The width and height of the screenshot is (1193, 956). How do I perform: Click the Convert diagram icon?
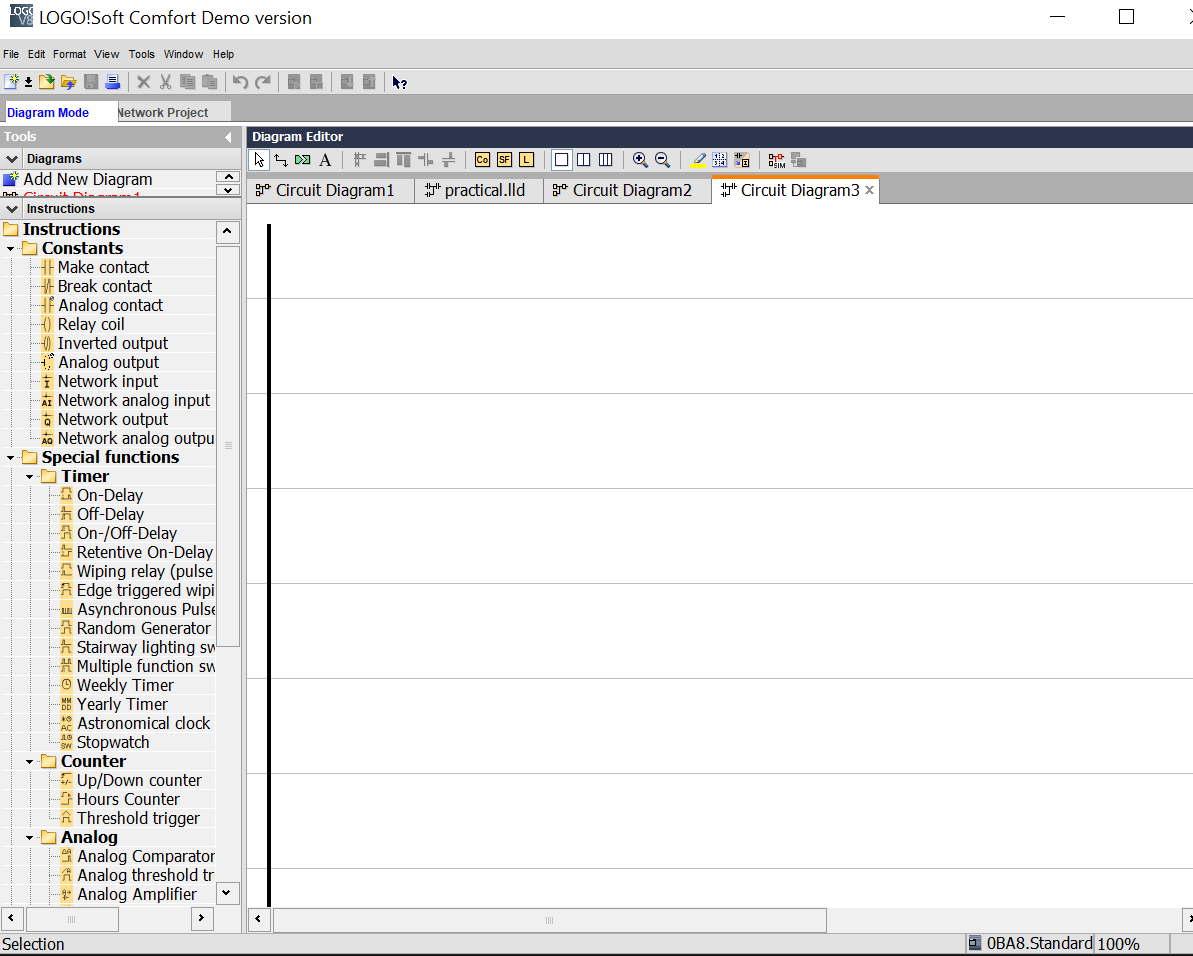click(x=742, y=160)
